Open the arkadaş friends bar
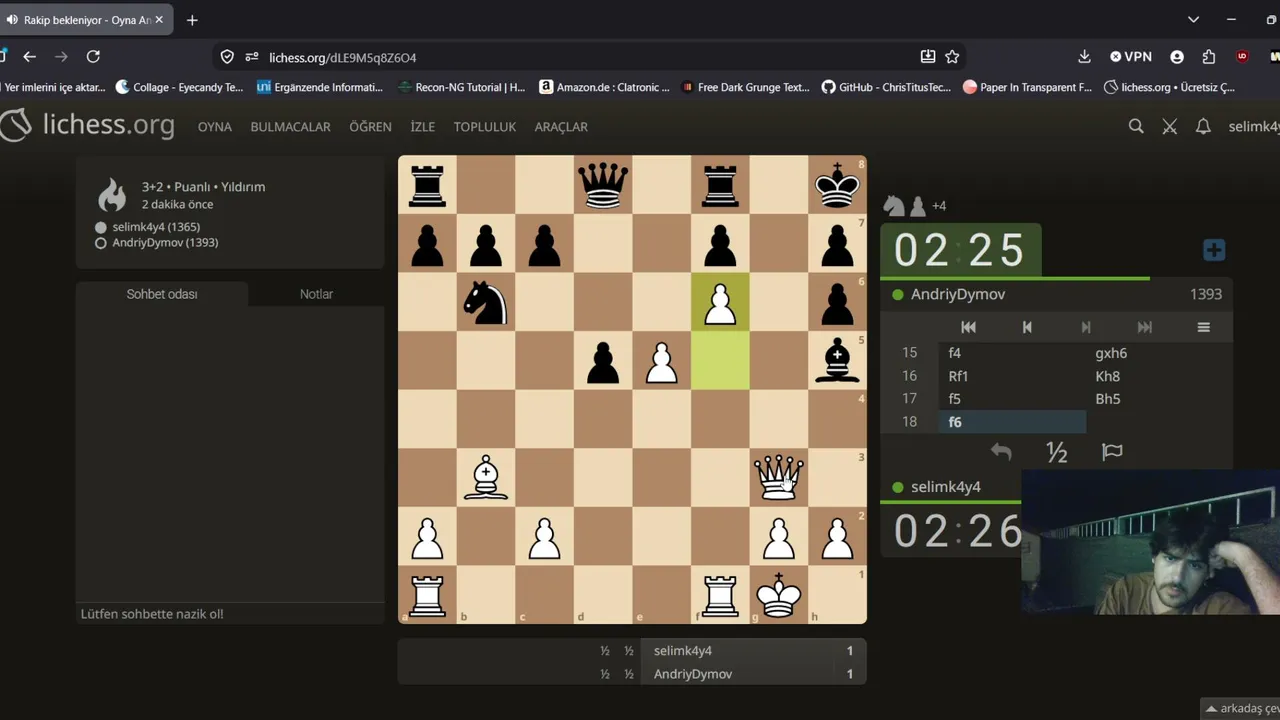The image size is (1280, 720). (1241, 709)
